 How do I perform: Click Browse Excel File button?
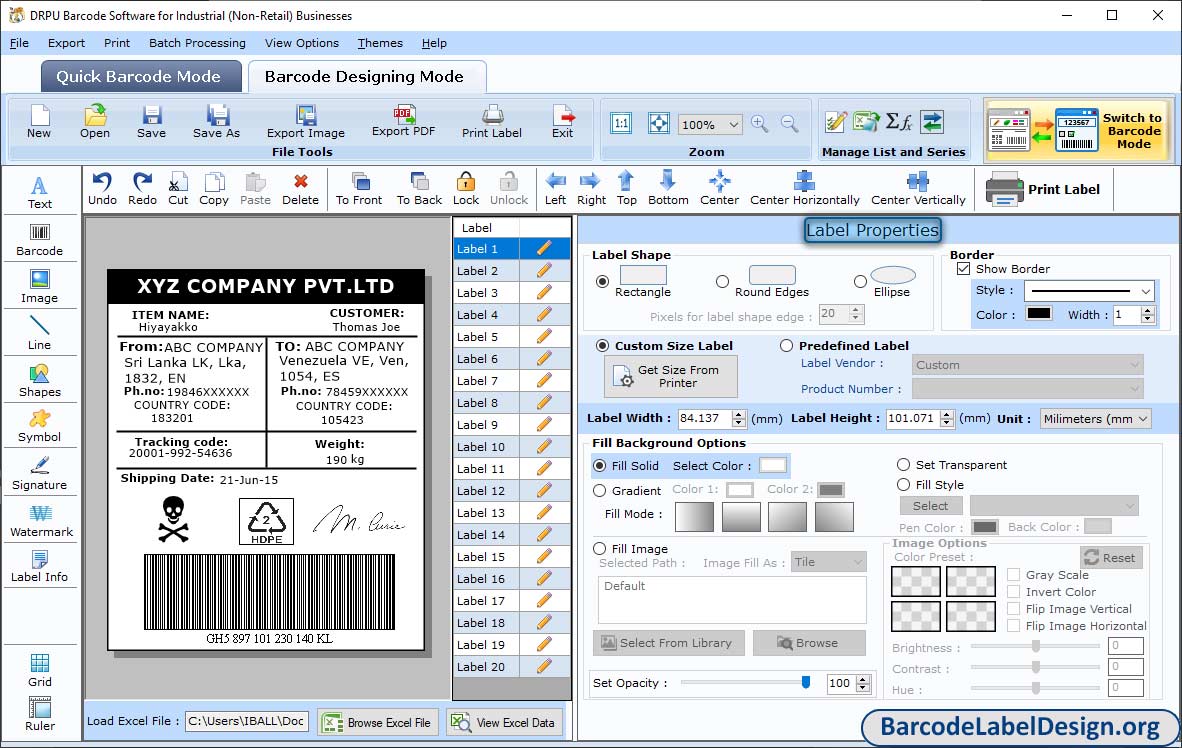click(x=378, y=722)
